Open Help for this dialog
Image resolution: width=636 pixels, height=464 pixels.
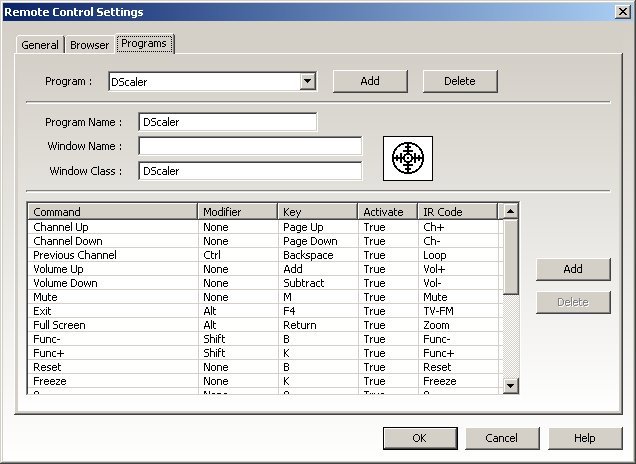[585, 438]
